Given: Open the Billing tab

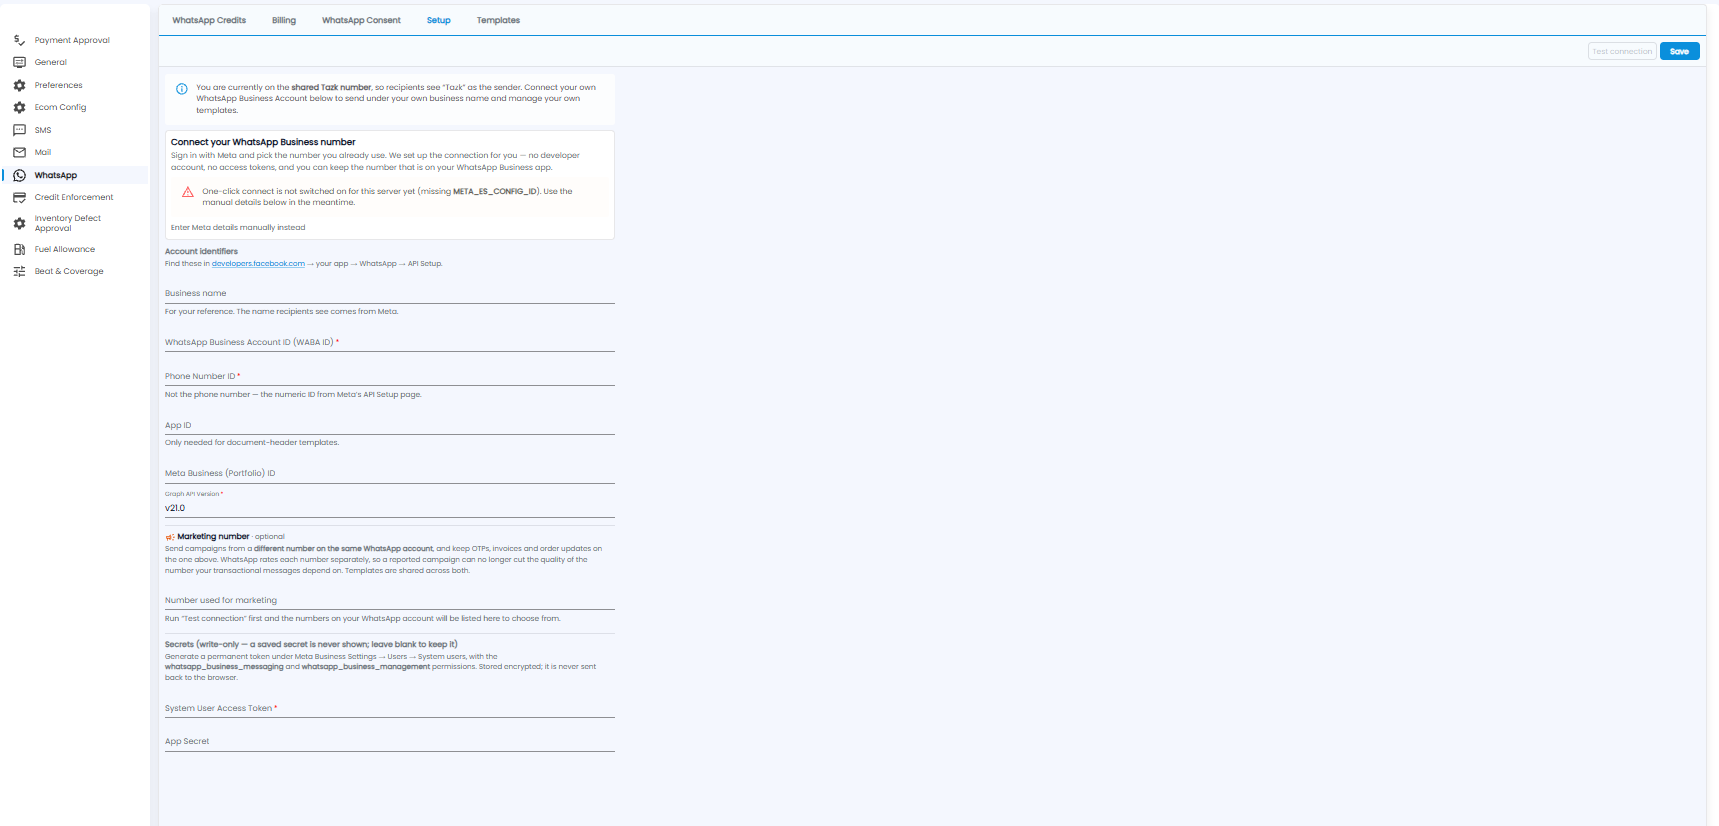Looking at the screenshot, I should 284,20.
